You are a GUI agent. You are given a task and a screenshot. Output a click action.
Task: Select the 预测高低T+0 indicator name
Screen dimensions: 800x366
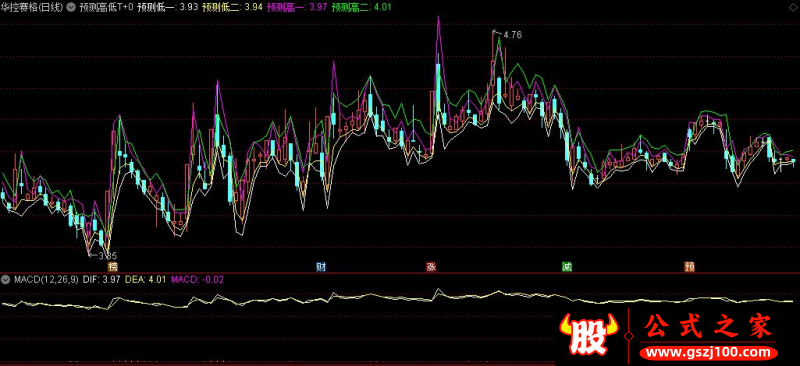coord(107,8)
